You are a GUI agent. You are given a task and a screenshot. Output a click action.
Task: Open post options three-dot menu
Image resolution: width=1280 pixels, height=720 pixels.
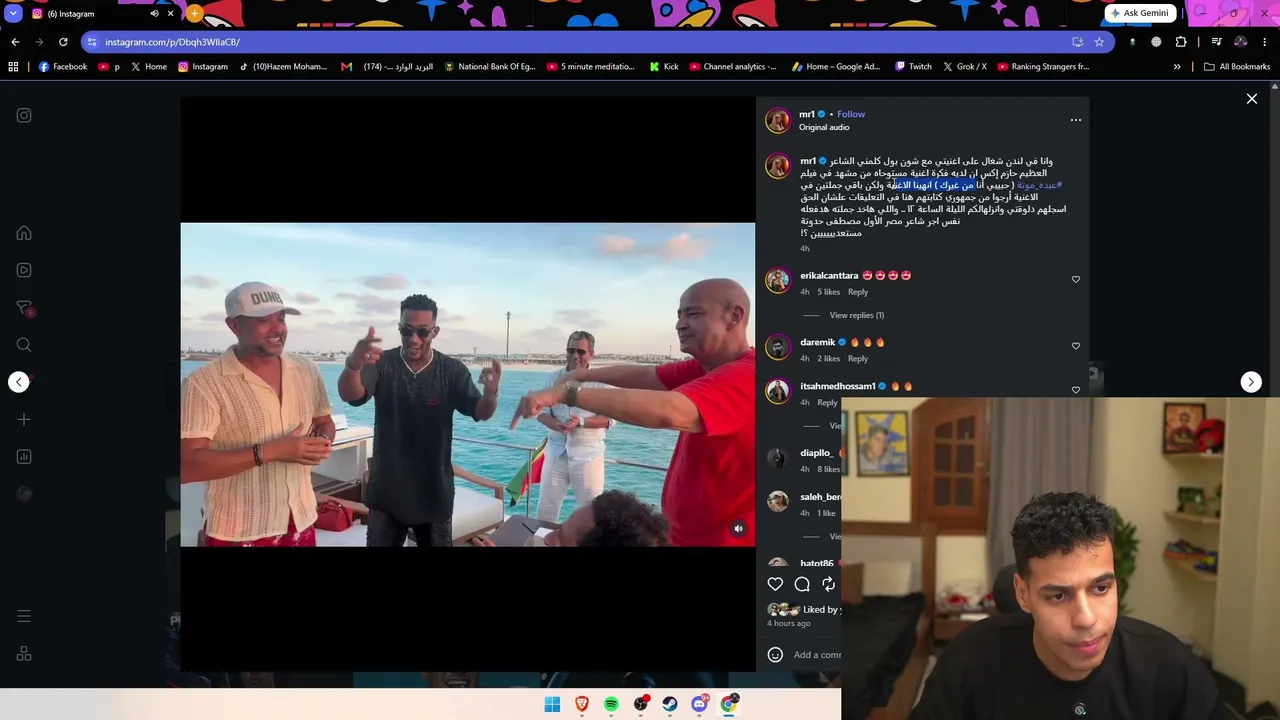[x=1076, y=120]
